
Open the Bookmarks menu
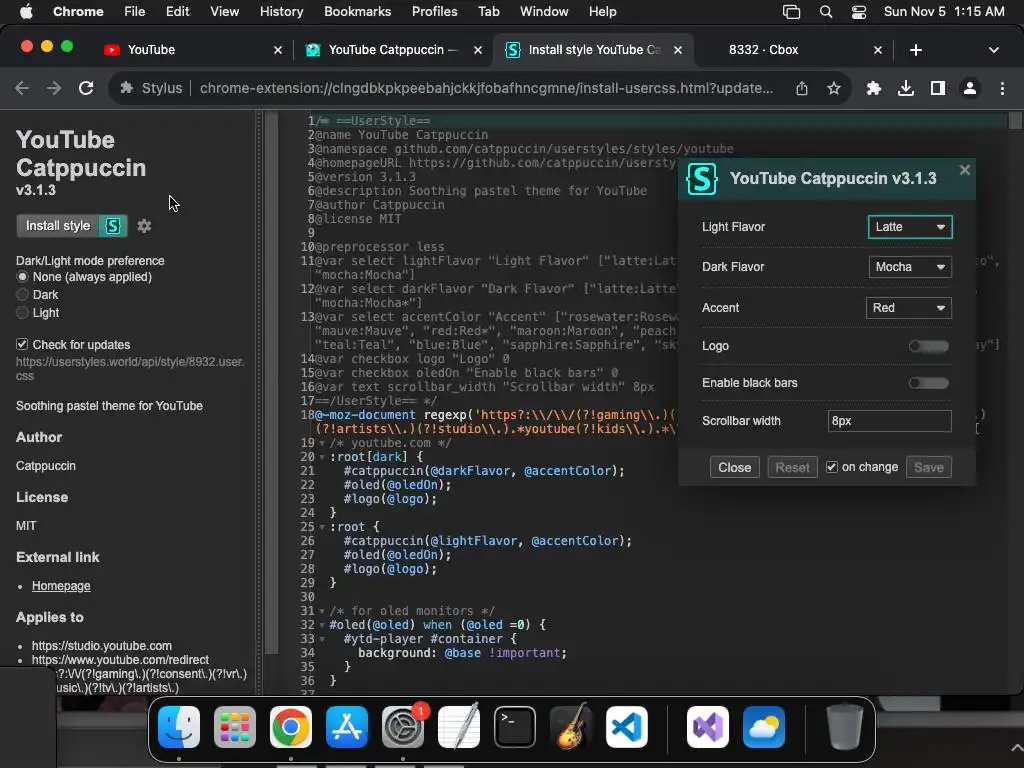[357, 12]
